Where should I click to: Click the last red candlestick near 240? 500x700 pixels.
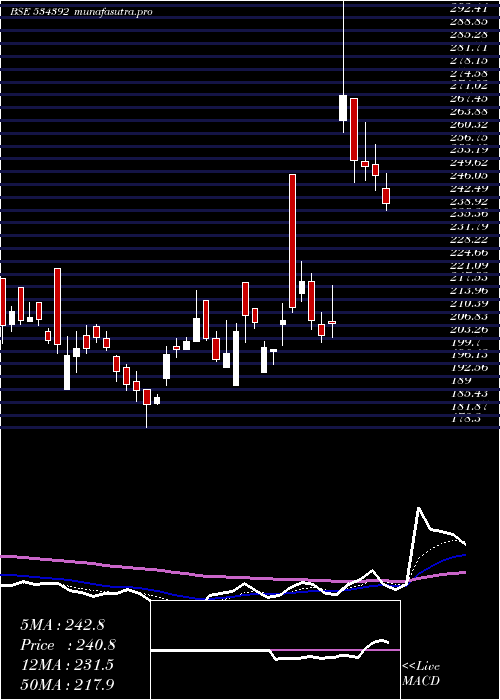pyautogui.click(x=386, y=196)
